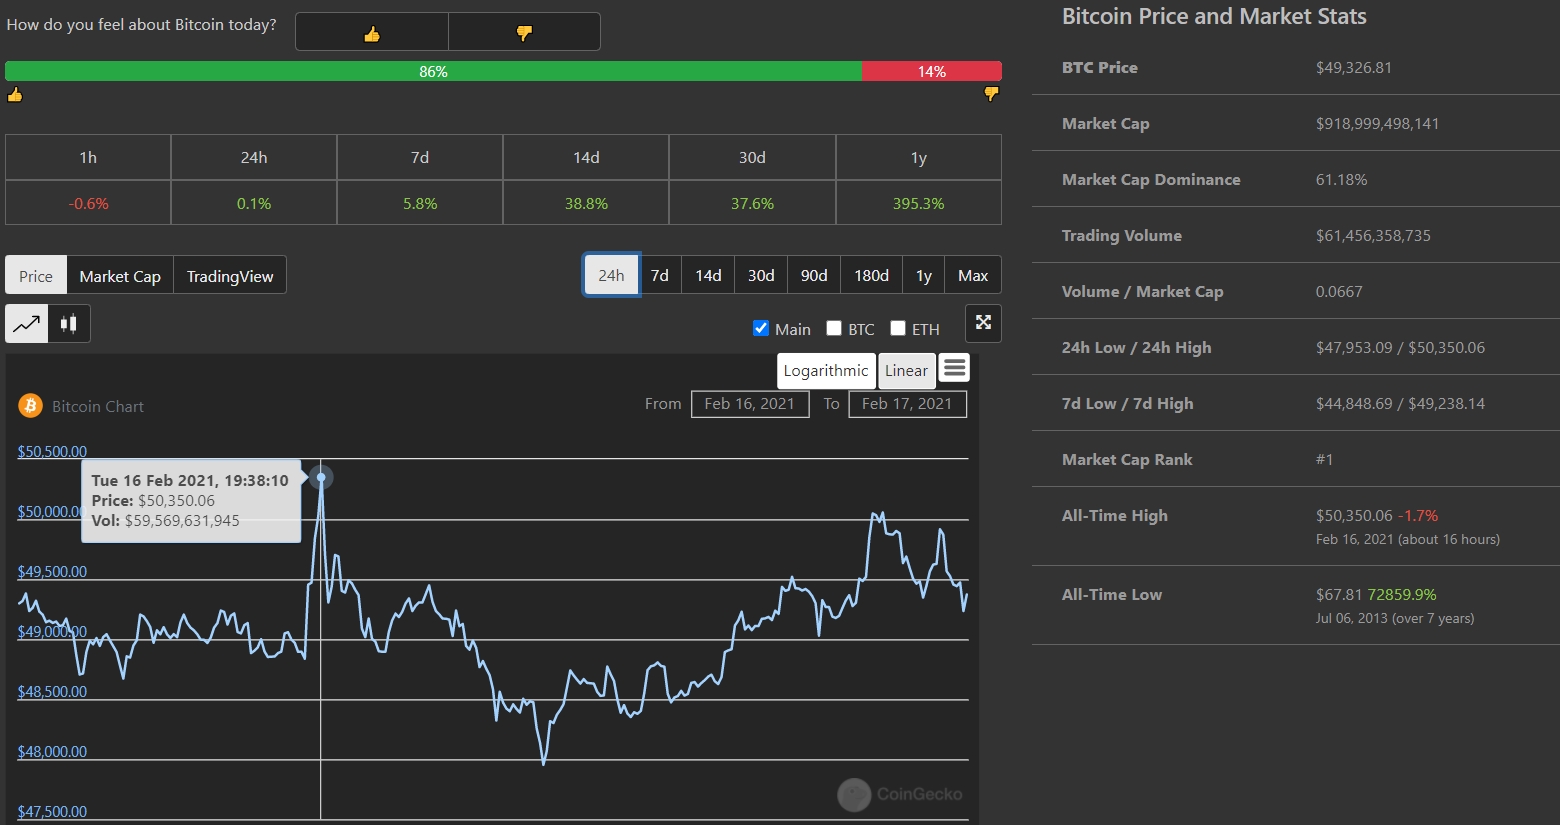Click the 7d change value 5.8%
Image resolution: width=1560 pixels, height=825 pixels.
tap(420, 203)
